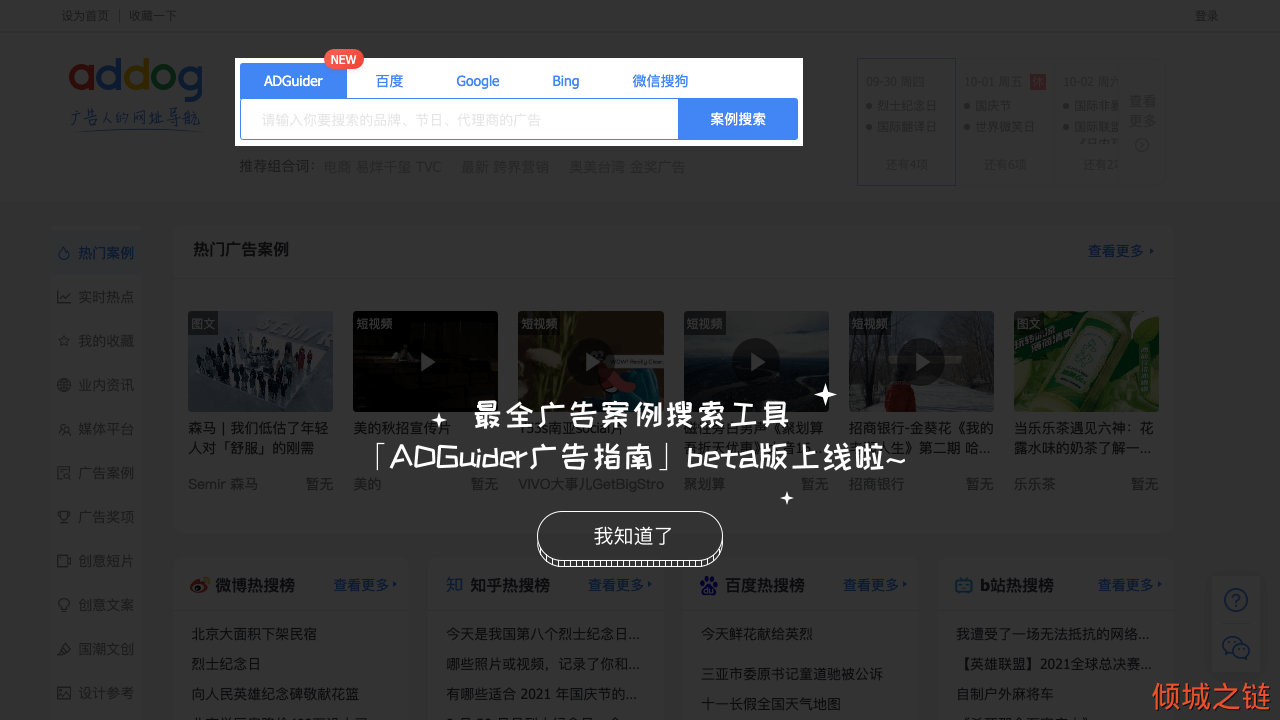The height and width of the screenshot is (720, 1280).
Task: Open Weibo topic 向人民英雄纪念碑敬献花篮
Action: [275, 694]
